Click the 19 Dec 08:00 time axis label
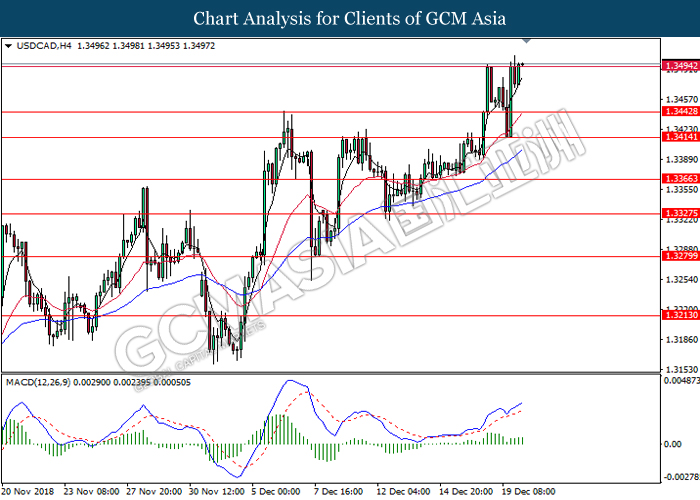 tap(529, 492)
